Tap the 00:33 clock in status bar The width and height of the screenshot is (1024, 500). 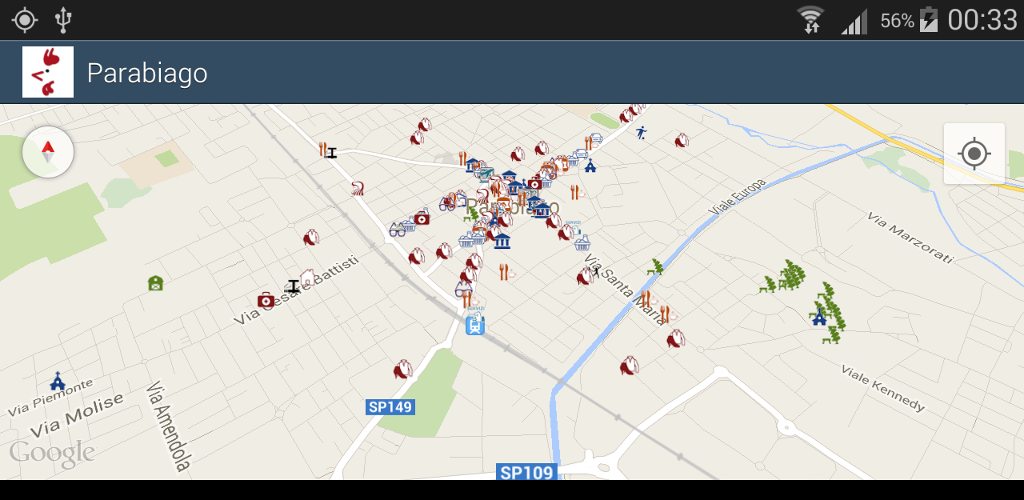[982, 20]
